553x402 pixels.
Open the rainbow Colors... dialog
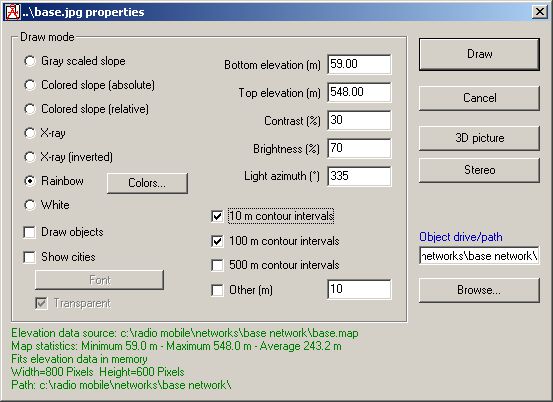point(147,183)
